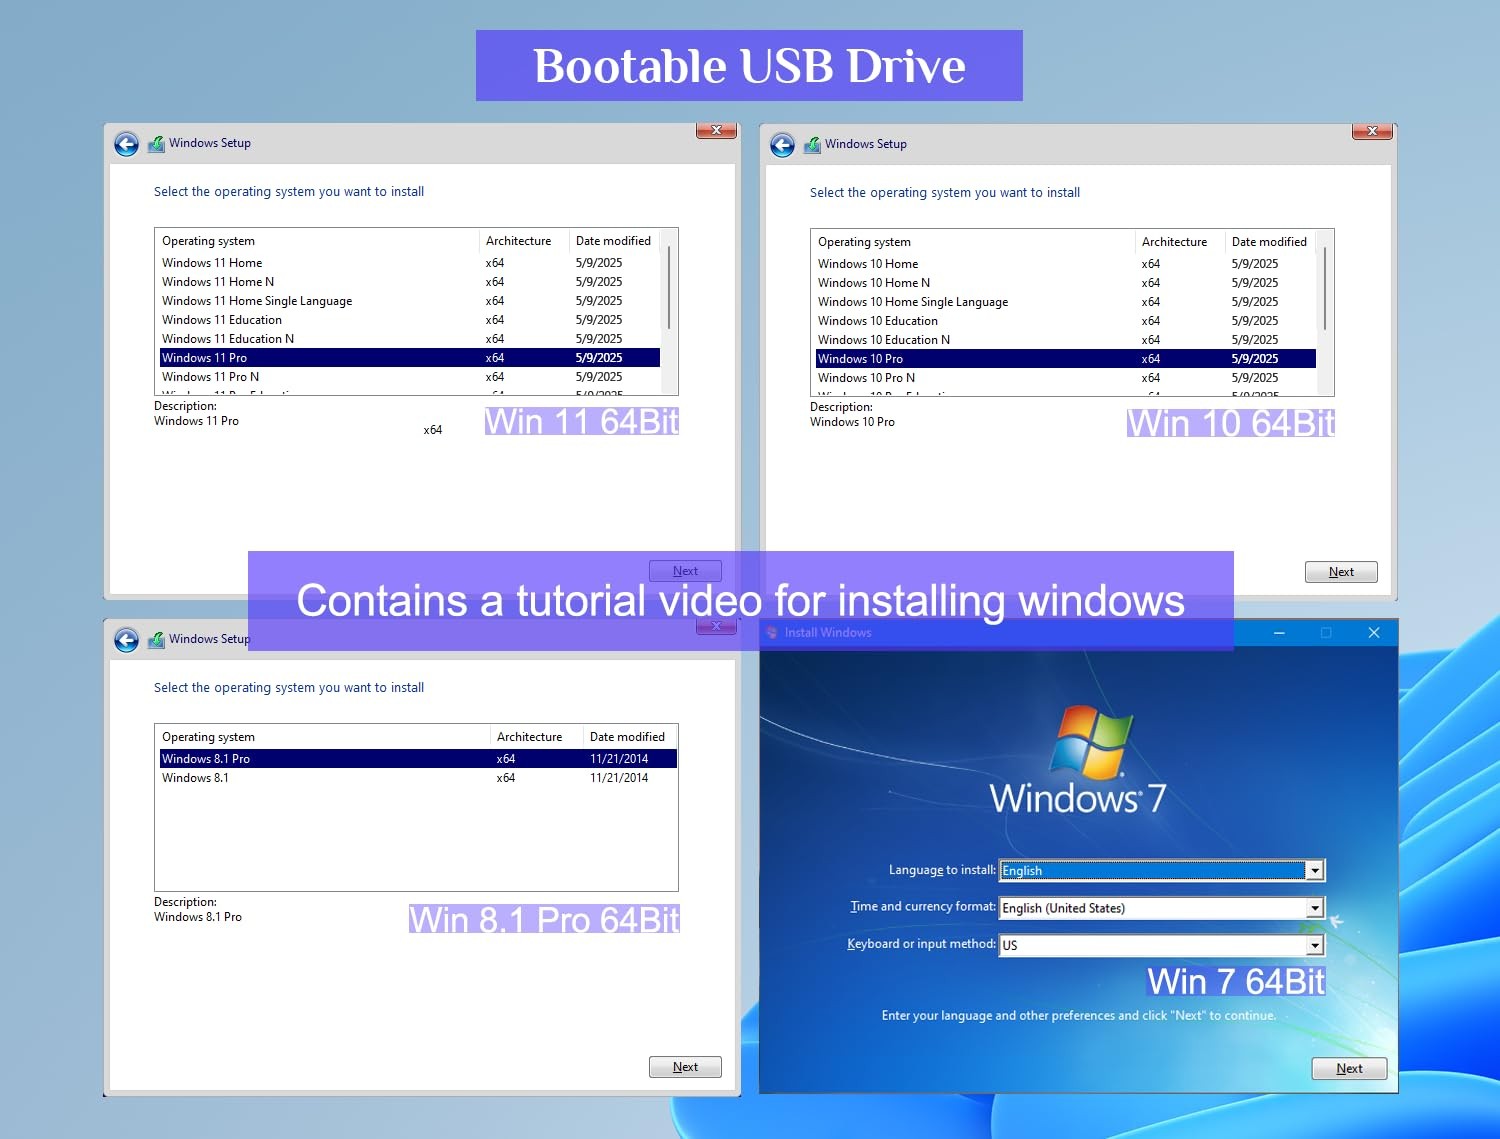Select the highlighted Windows 10 Pro row
This screenshot has width=1500, height=1139.
pyautogui.click(x=1066, y=359)
